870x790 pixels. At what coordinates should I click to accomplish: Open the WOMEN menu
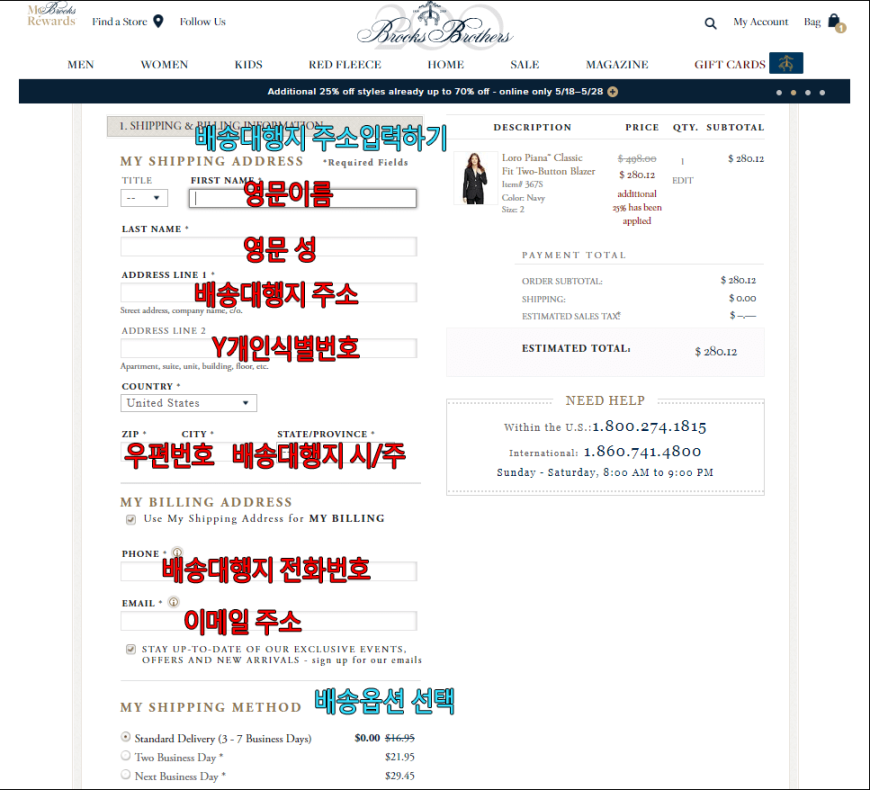tap(164, 65)
